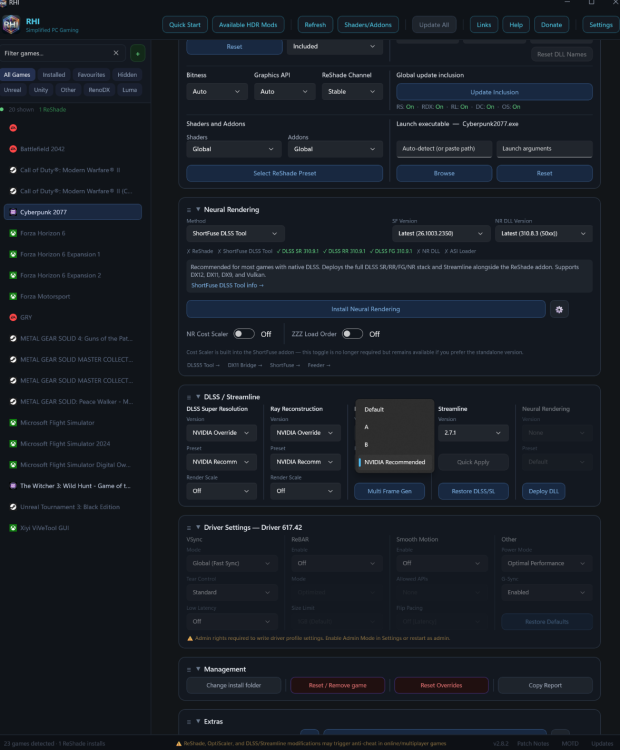
Task: Collapse the Driver Settings section
Action: pyautogui.click(x=198, y=527)
